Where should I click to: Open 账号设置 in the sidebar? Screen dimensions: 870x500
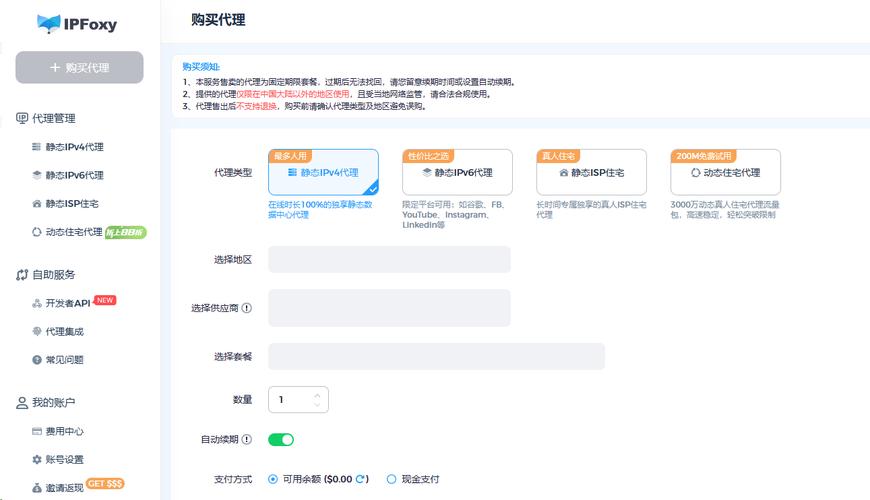tap(64, 459)
